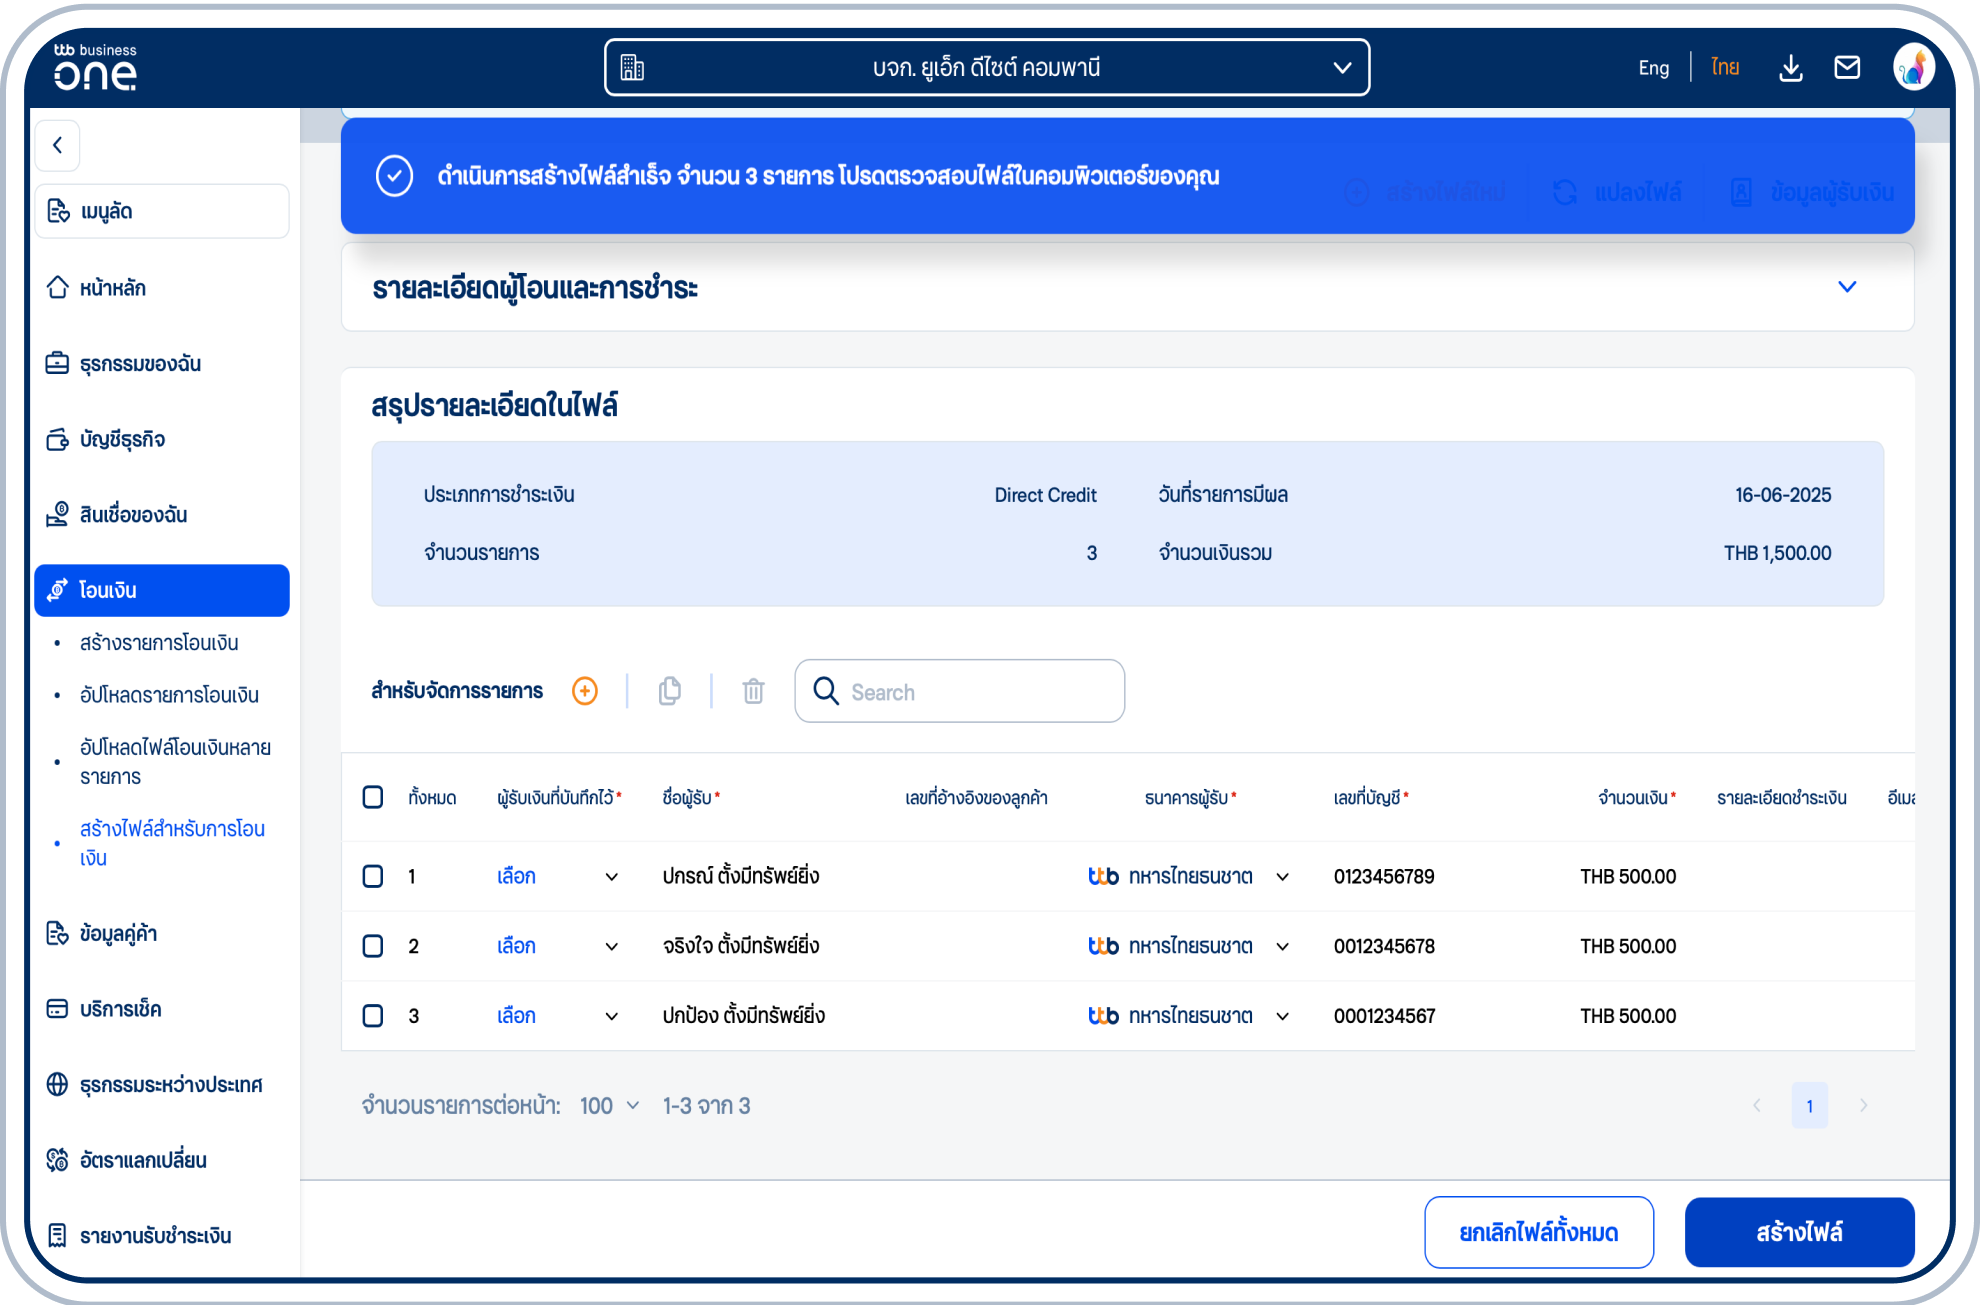
Task: Click the download icon in header
Action: [x=1791, y=68]
